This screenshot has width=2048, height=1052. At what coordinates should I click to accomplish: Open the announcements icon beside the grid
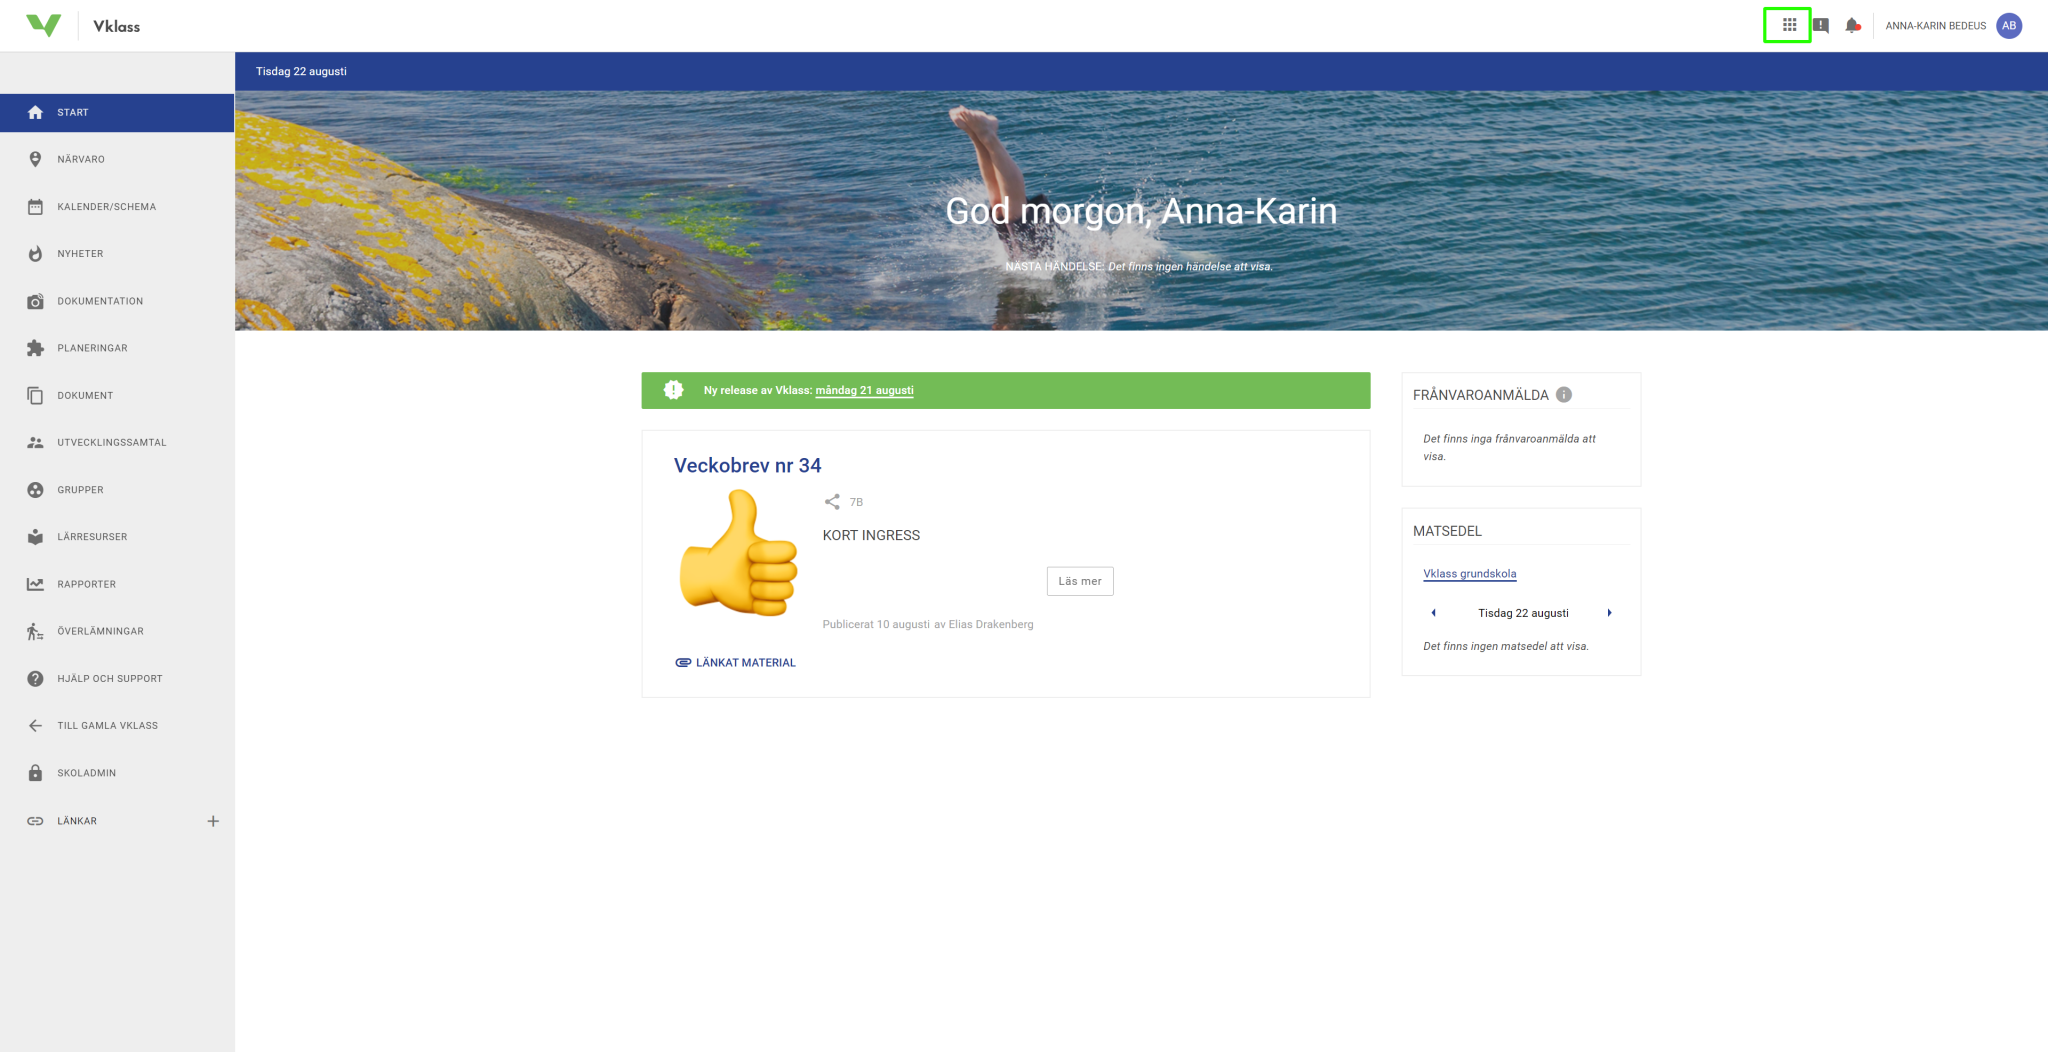click(x=1821, y=25)
